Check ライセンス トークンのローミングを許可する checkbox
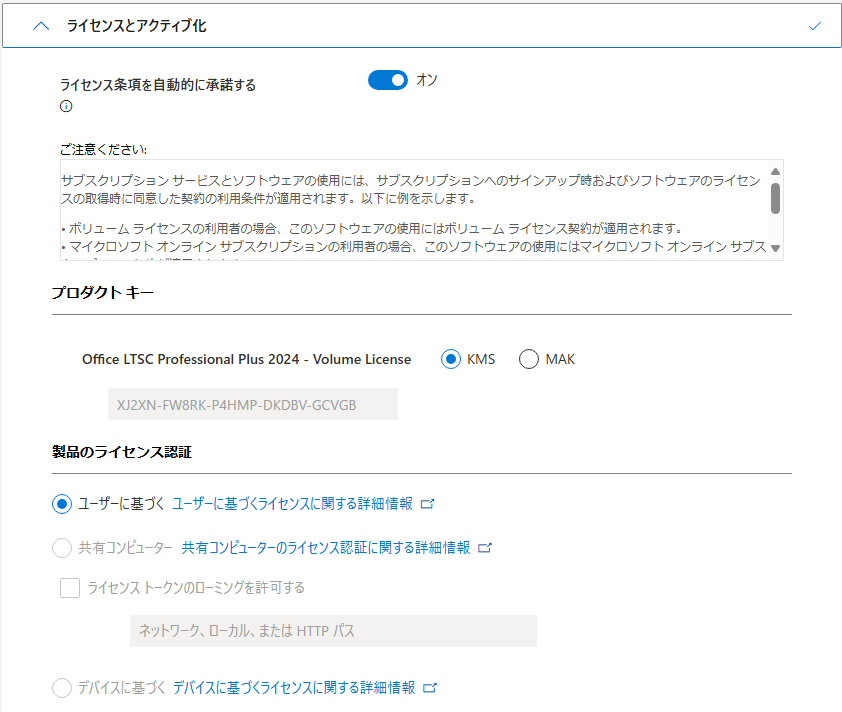The image size is (842, 712). 70,588
